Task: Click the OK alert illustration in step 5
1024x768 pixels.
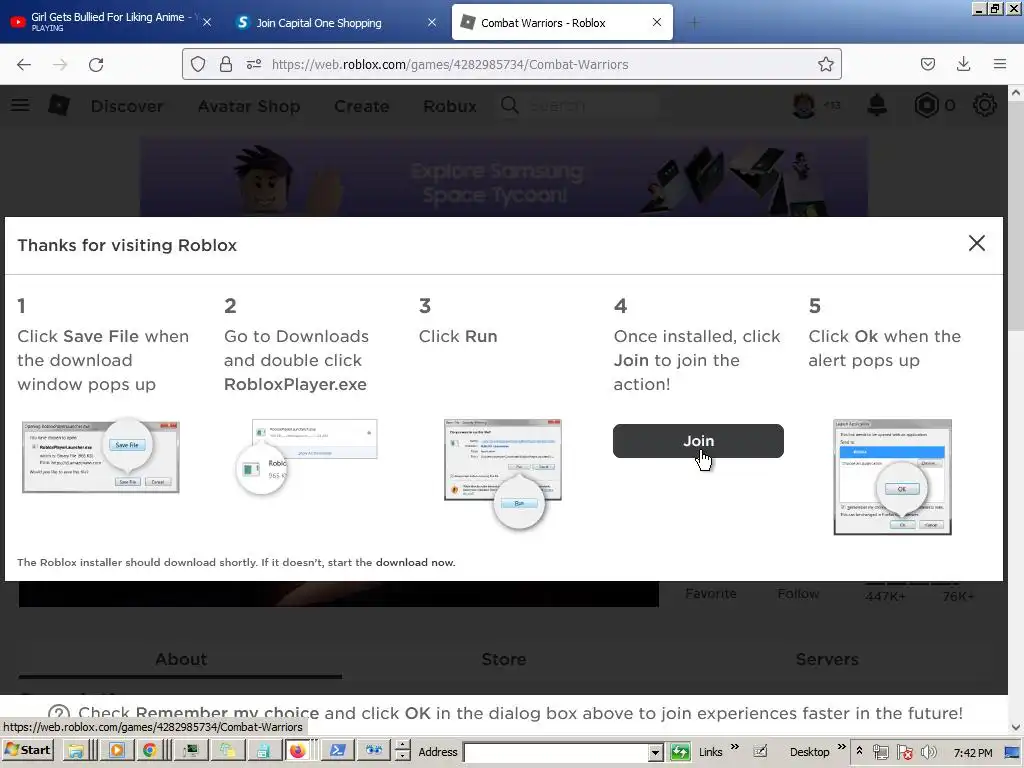Action: click(892, 477)
